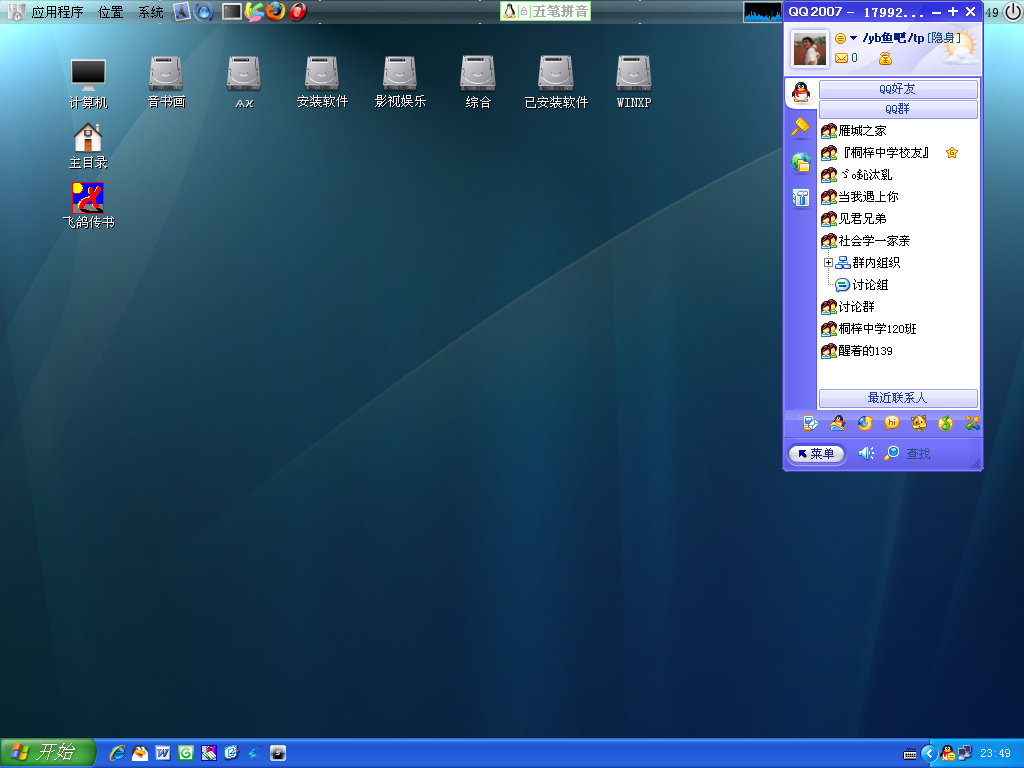The height and width of the screenshot is (768, 1024).
Task: Open the WINXP drive icon
Action: coord(633,82)
